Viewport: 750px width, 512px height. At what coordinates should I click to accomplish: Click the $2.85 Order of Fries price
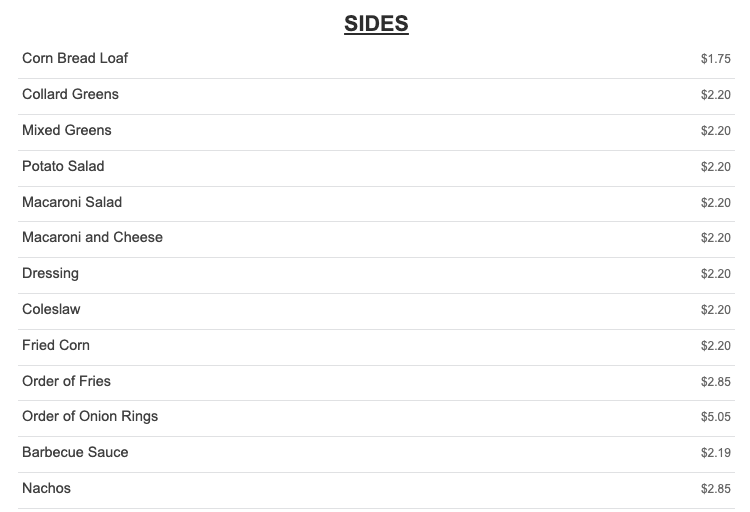[x=716, y=382]
